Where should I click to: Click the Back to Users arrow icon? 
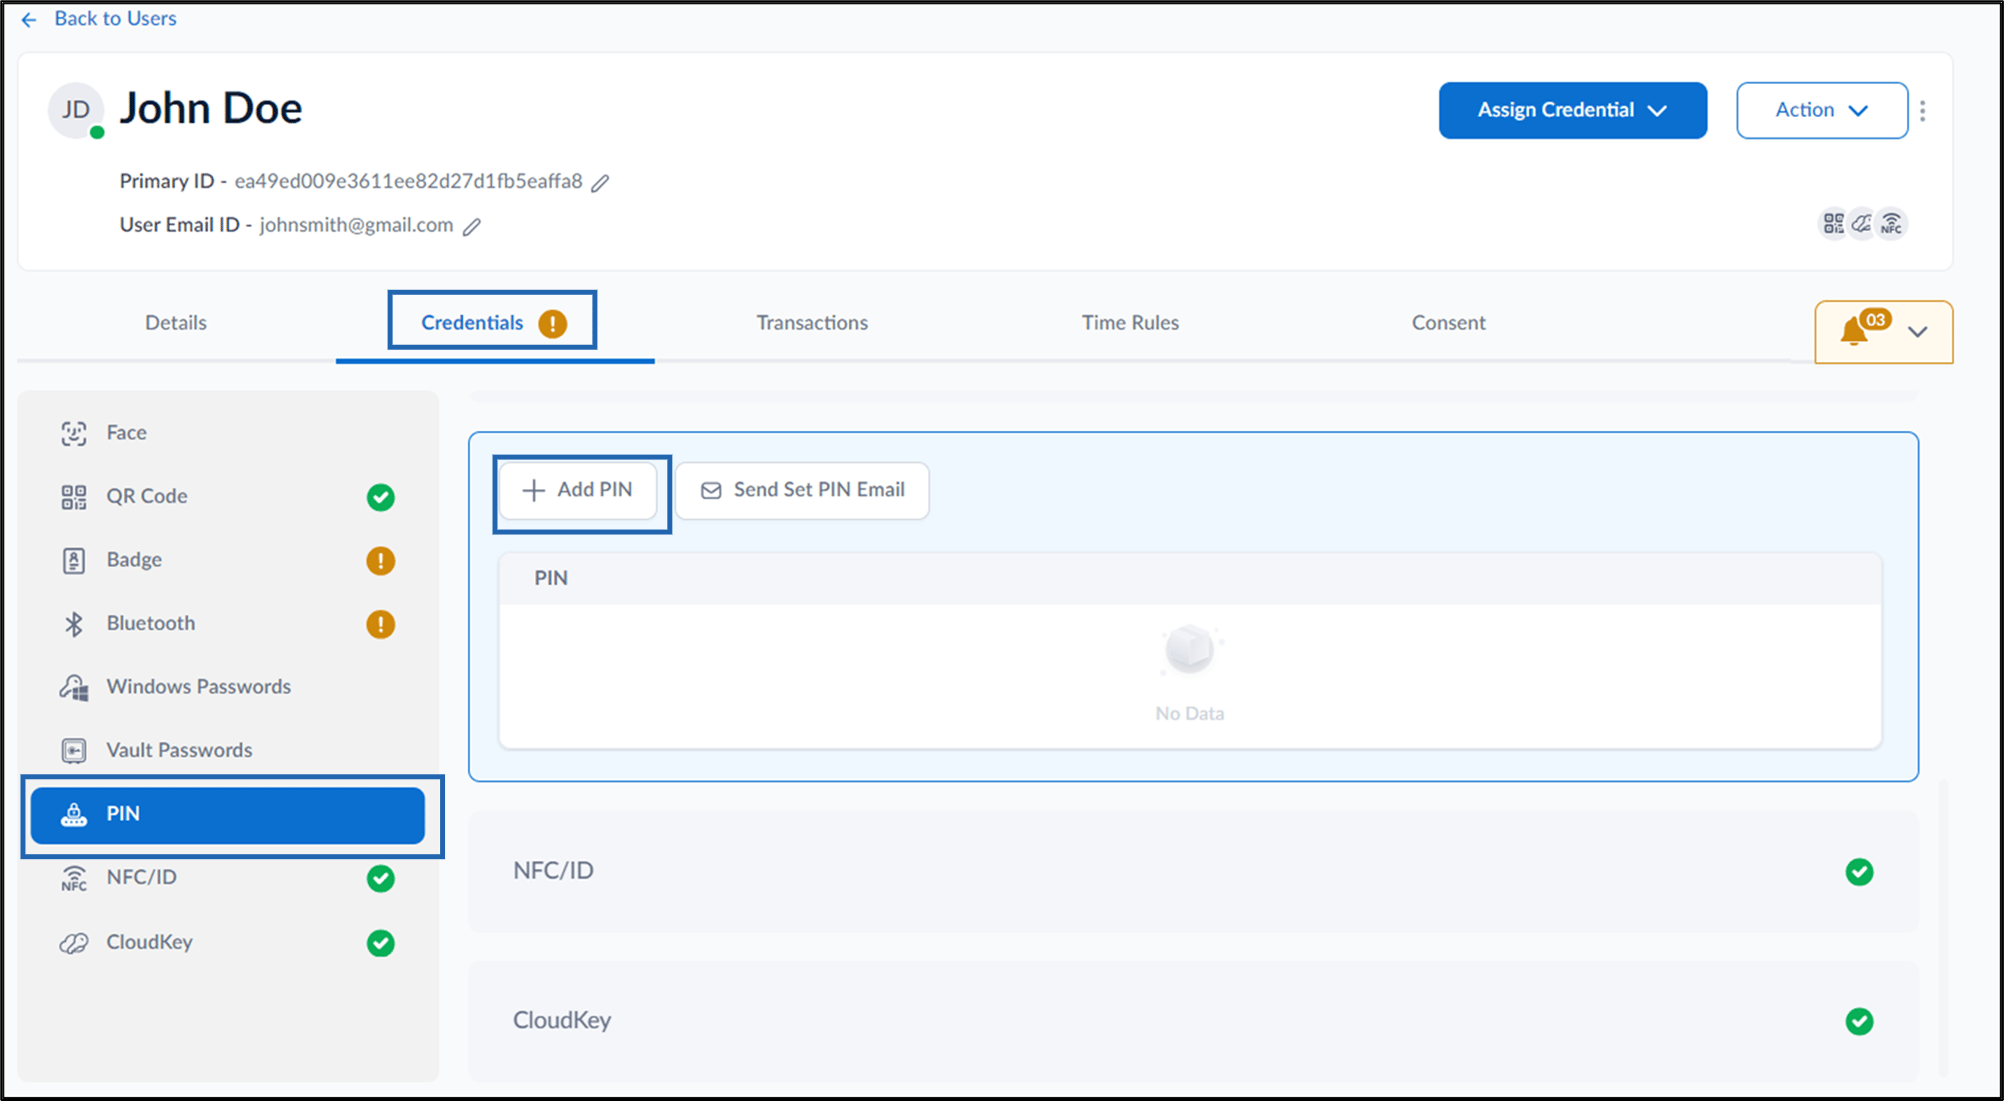click(29, 19)
